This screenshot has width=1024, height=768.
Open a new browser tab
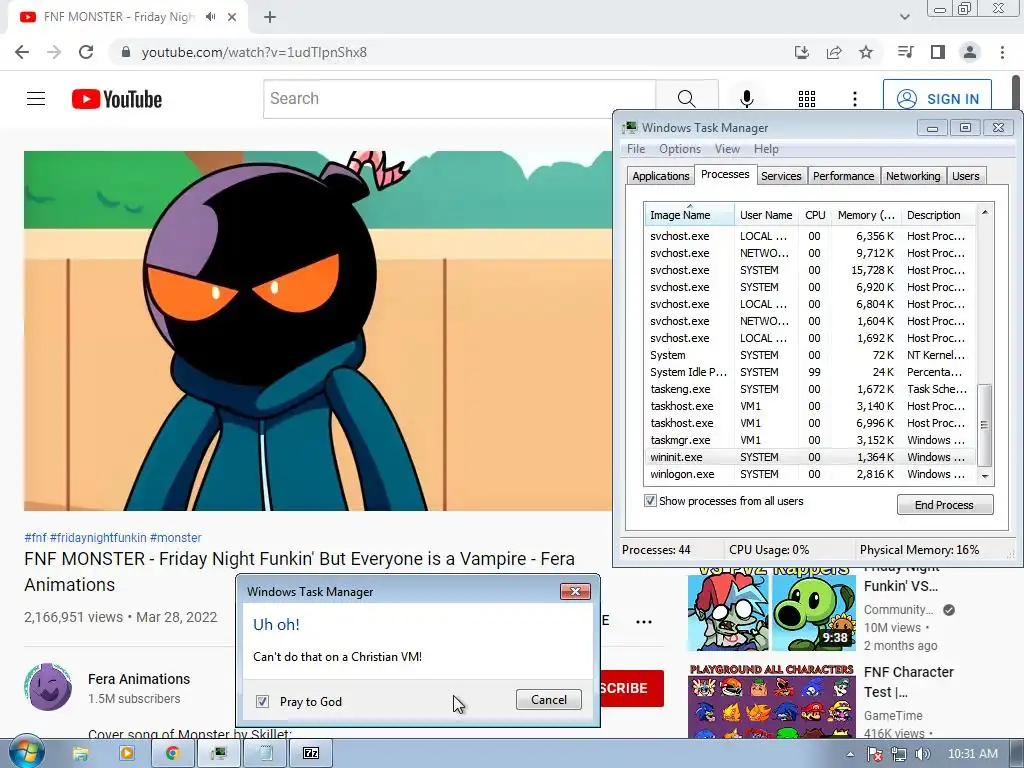270,17
